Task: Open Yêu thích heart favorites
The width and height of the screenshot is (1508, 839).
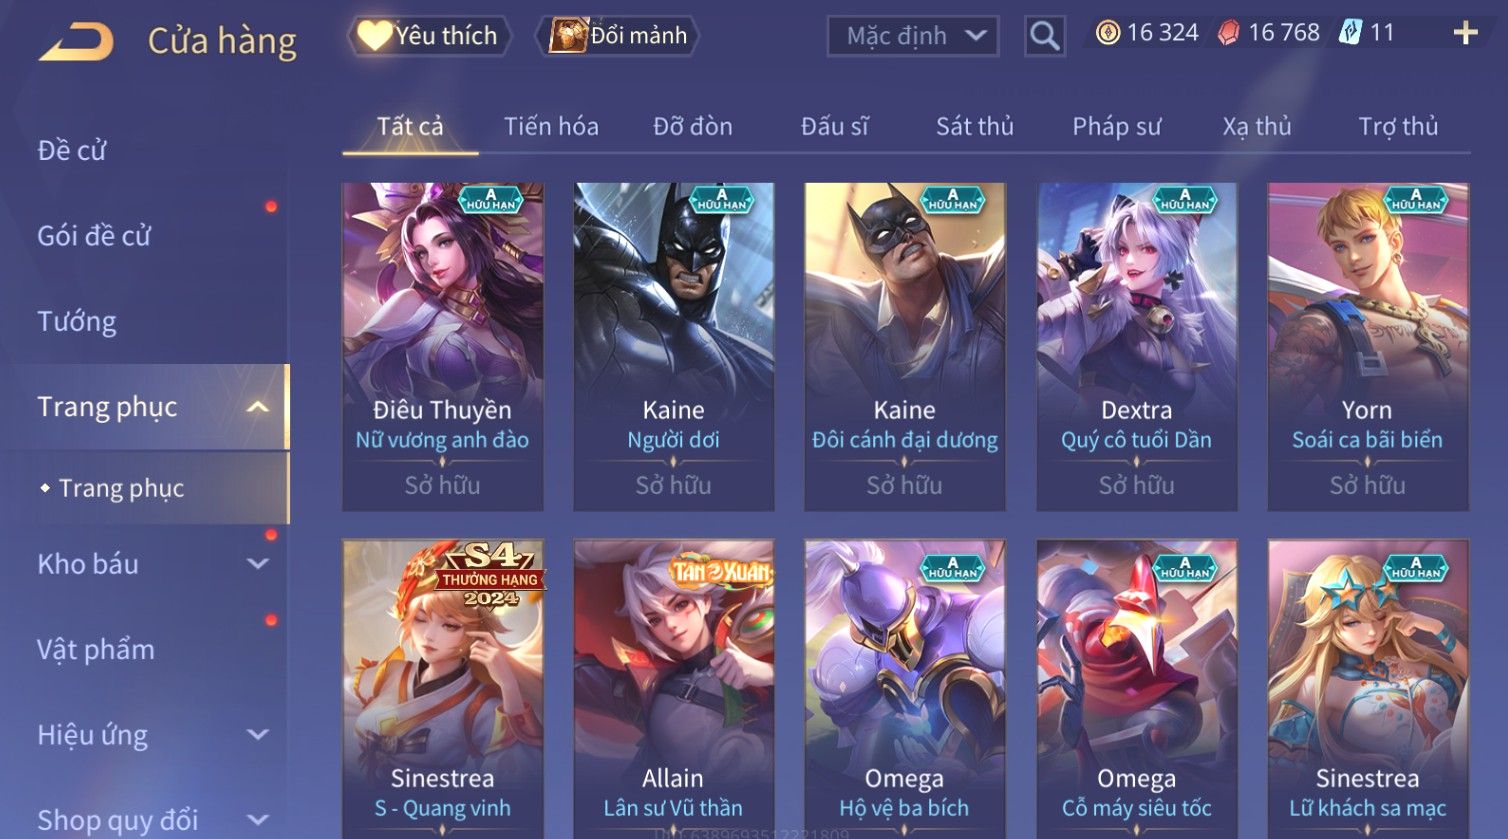Action: pyautogui.click(x=428, y=36)
